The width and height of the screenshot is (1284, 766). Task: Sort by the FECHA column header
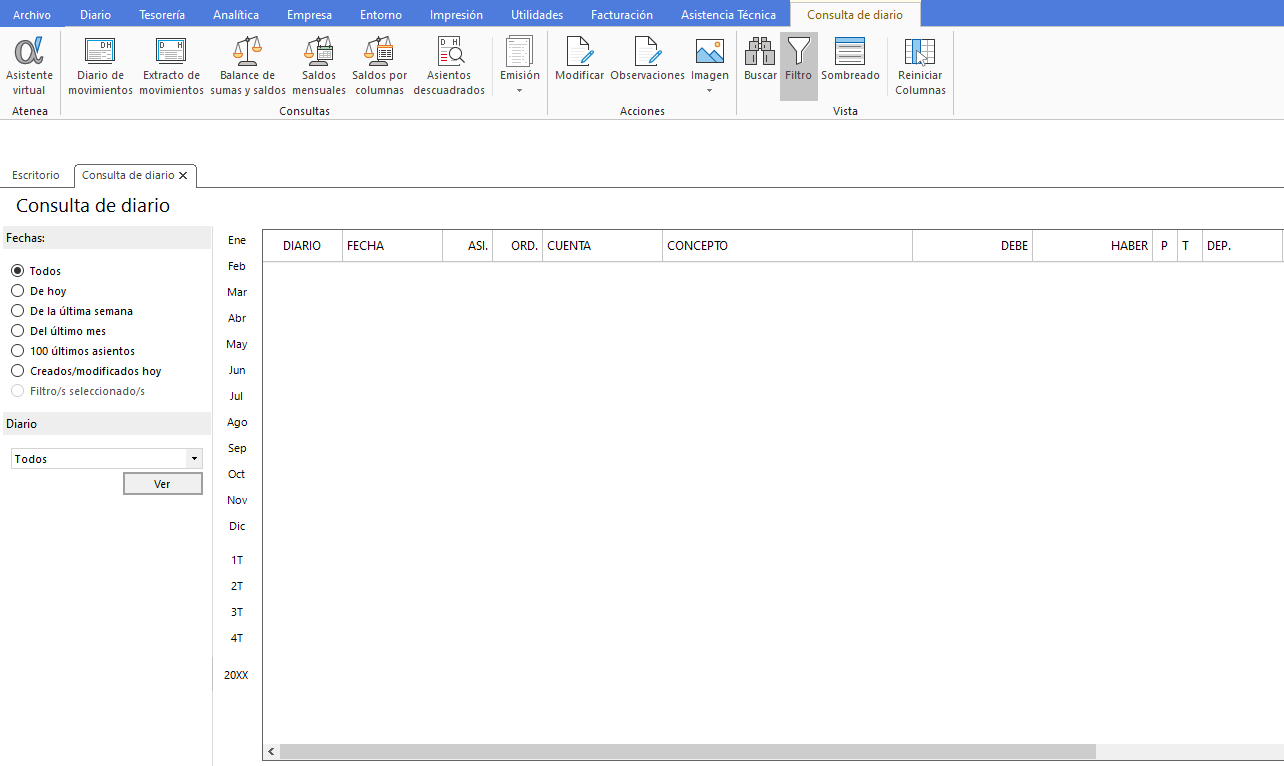point(393,246)
